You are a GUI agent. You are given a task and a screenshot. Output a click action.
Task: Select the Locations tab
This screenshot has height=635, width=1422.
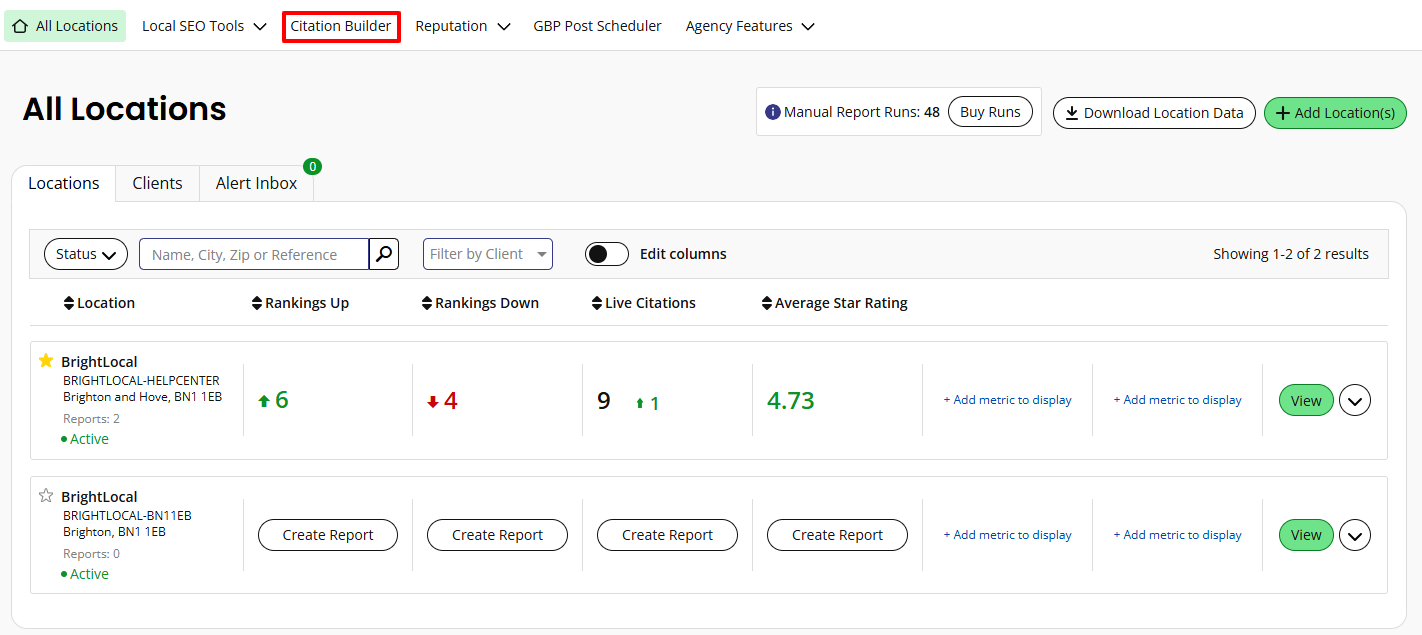tap(64, 183)
